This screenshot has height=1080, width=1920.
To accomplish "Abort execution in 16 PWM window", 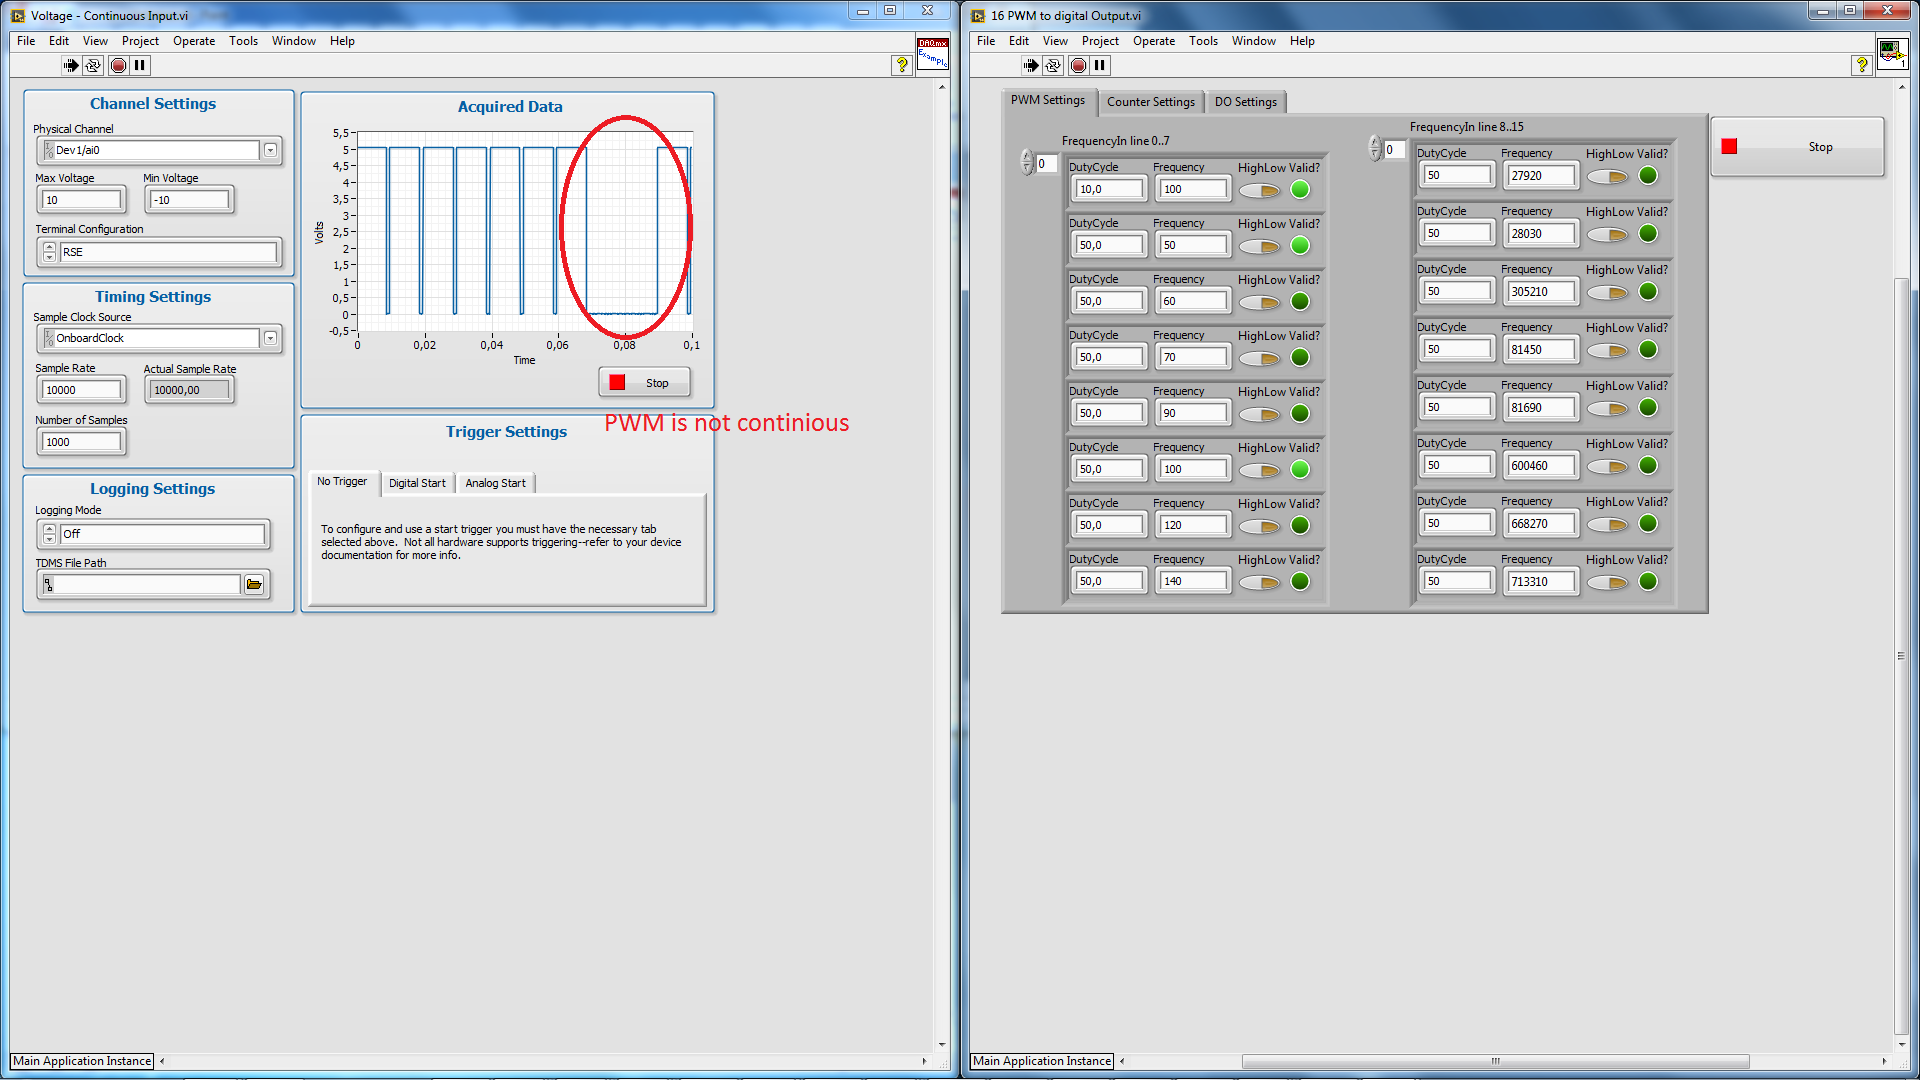I will pos(1078,65).
